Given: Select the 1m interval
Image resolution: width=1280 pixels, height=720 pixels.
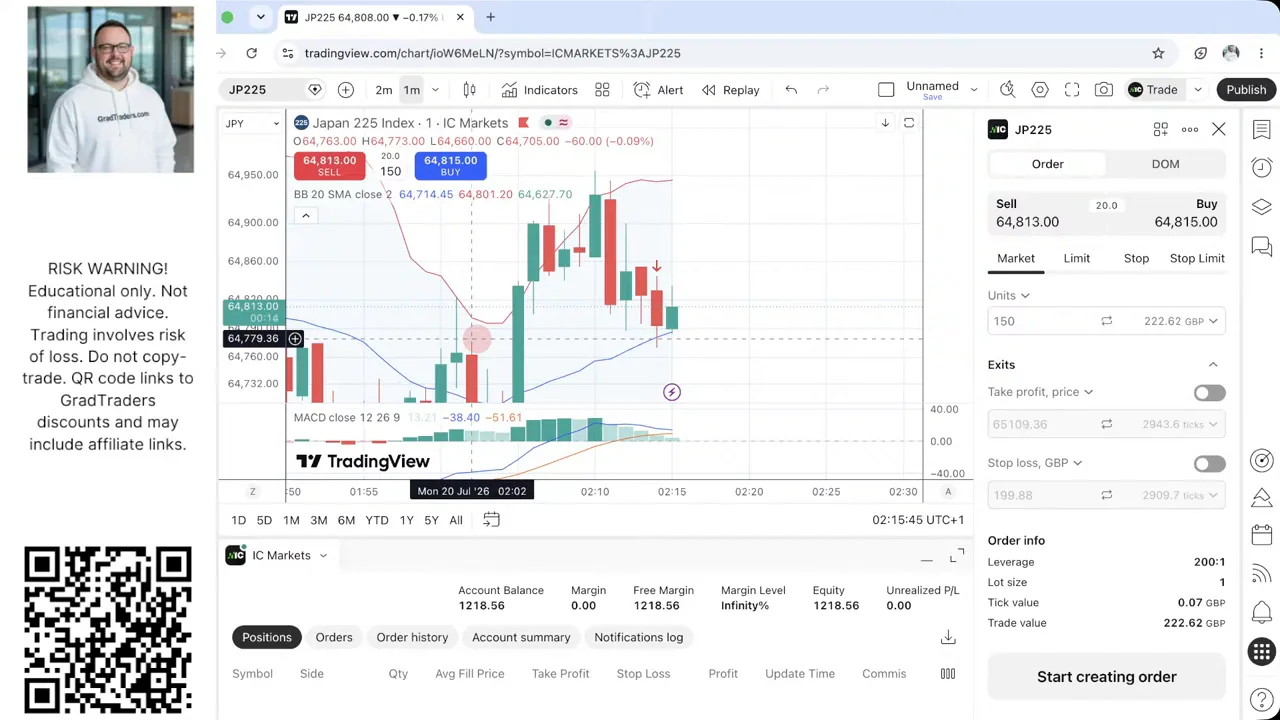Looking at the screenshot, I should coord(412,90).
